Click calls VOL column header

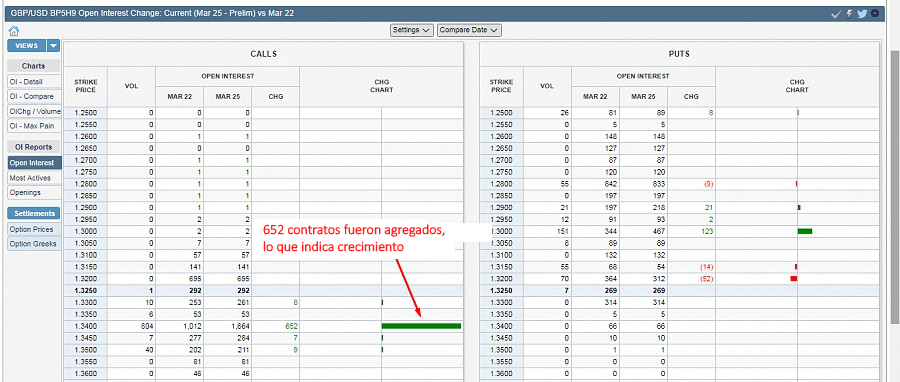[x=131, y=86]
